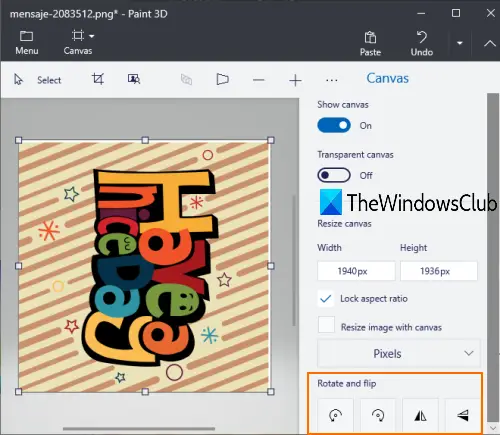Open the Pixels unit dropdown

point(399,353)
